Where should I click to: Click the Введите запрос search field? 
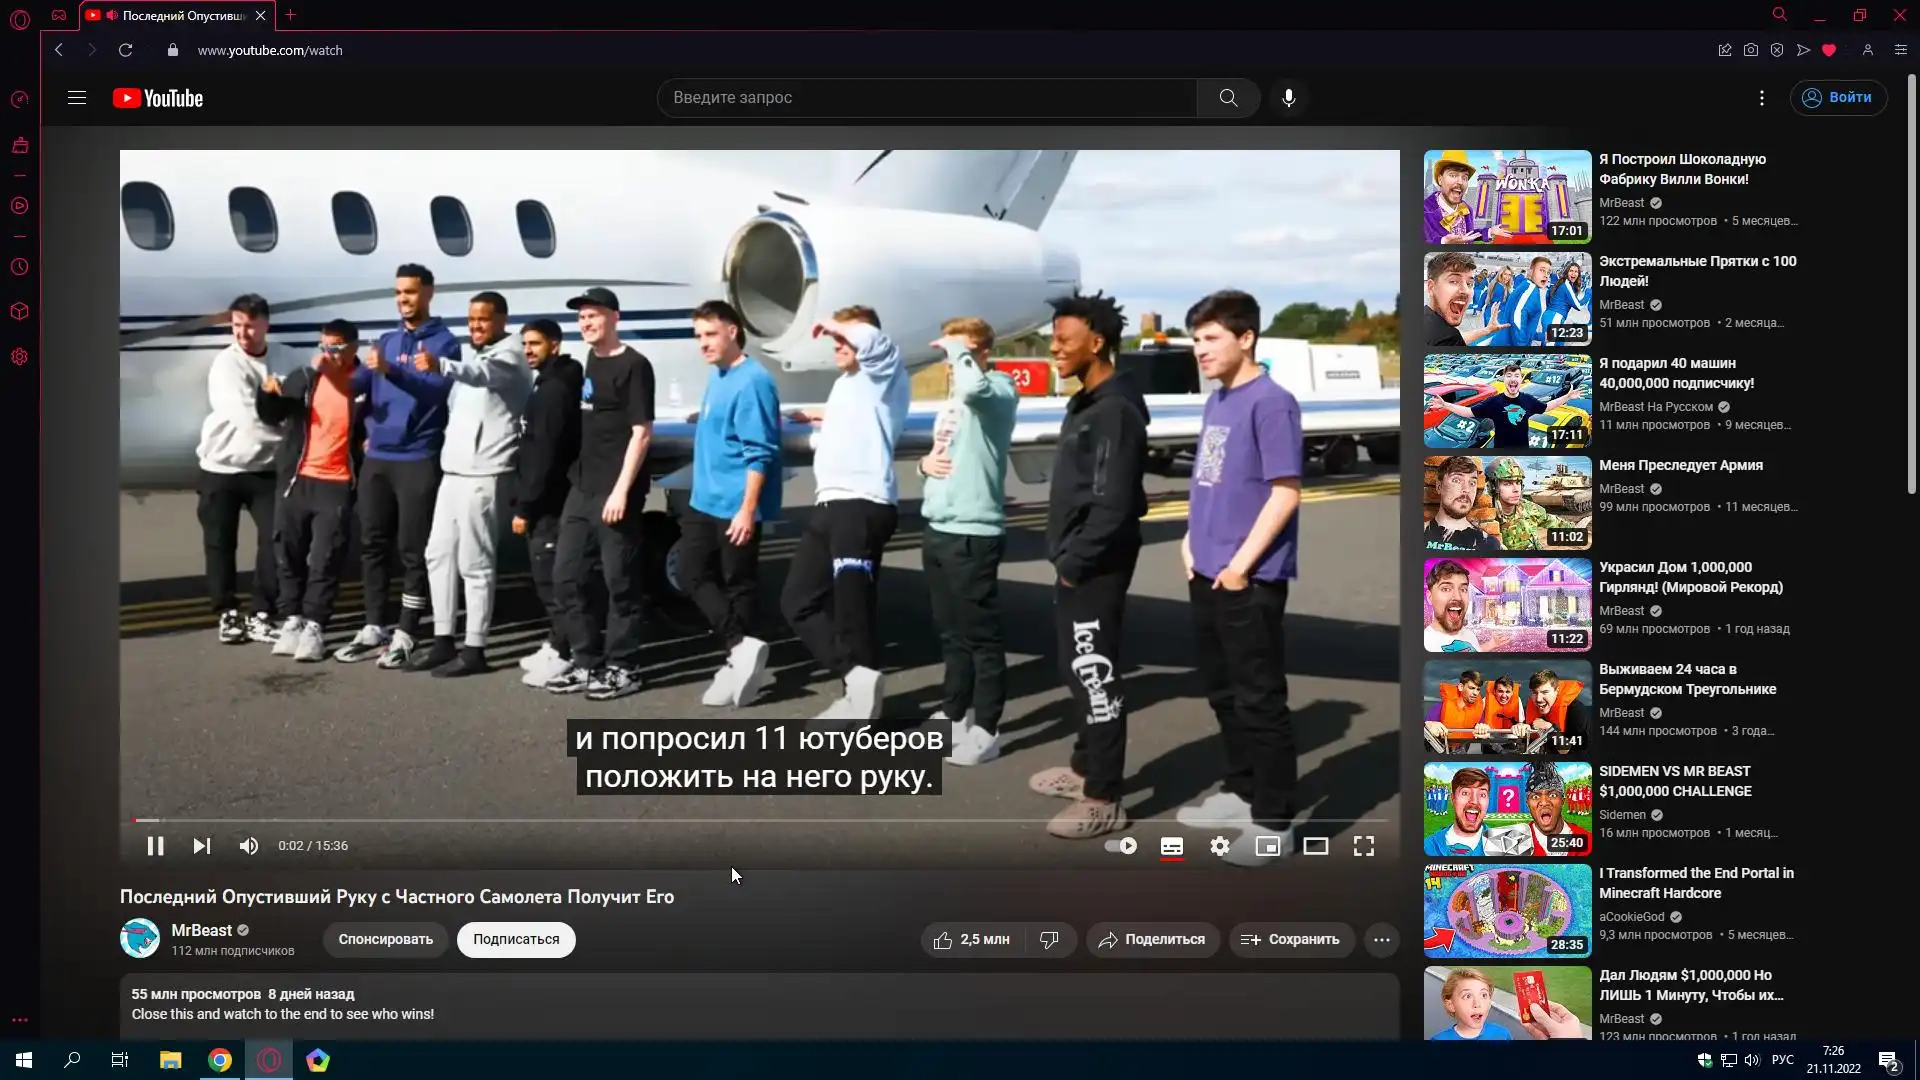point(925,98)
